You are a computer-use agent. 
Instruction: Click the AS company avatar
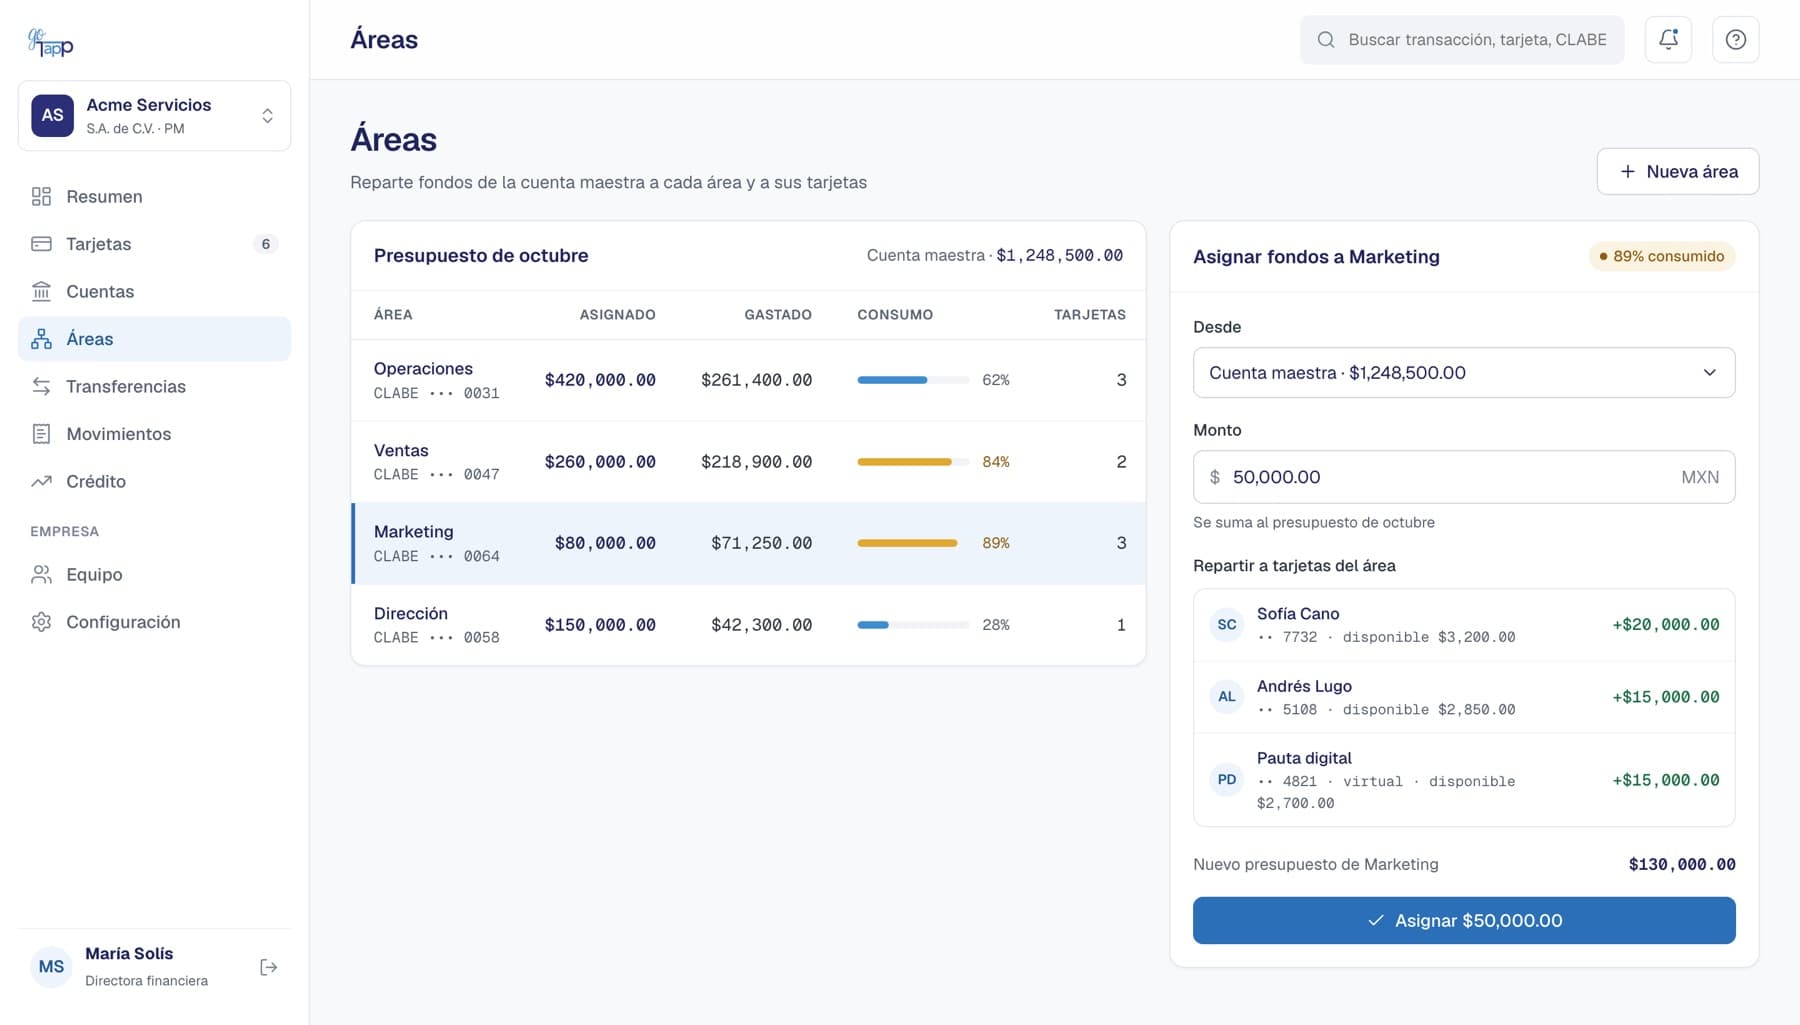pos(52,115)
